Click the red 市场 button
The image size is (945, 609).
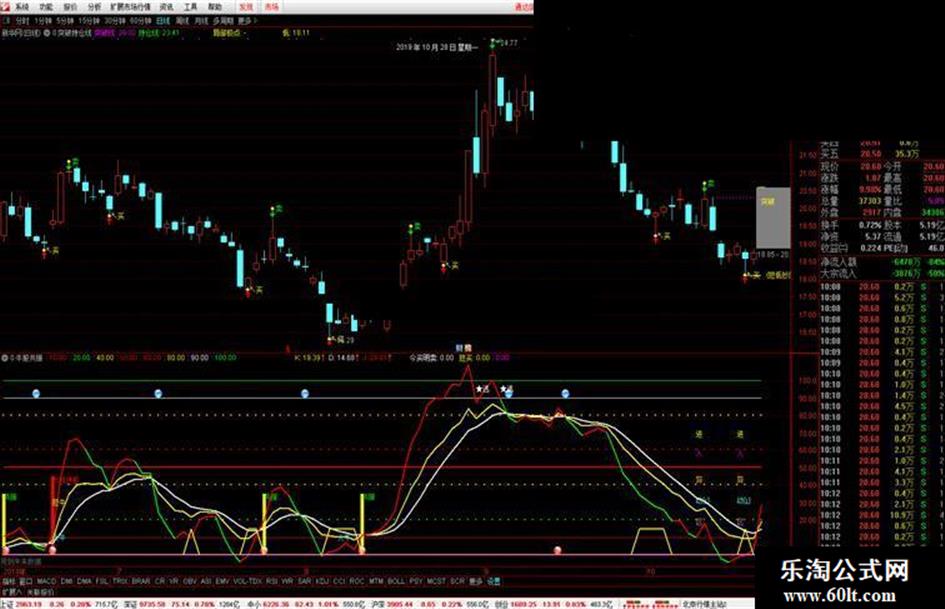[x=272, y=7]
